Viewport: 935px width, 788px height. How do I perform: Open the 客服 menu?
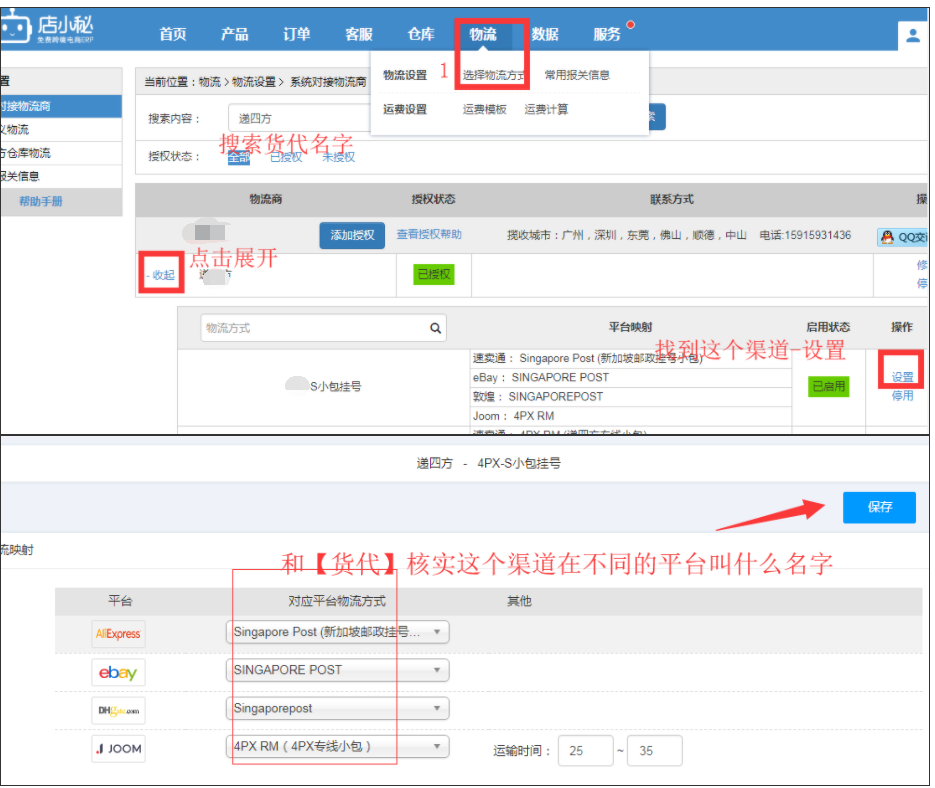coord(359,35)
